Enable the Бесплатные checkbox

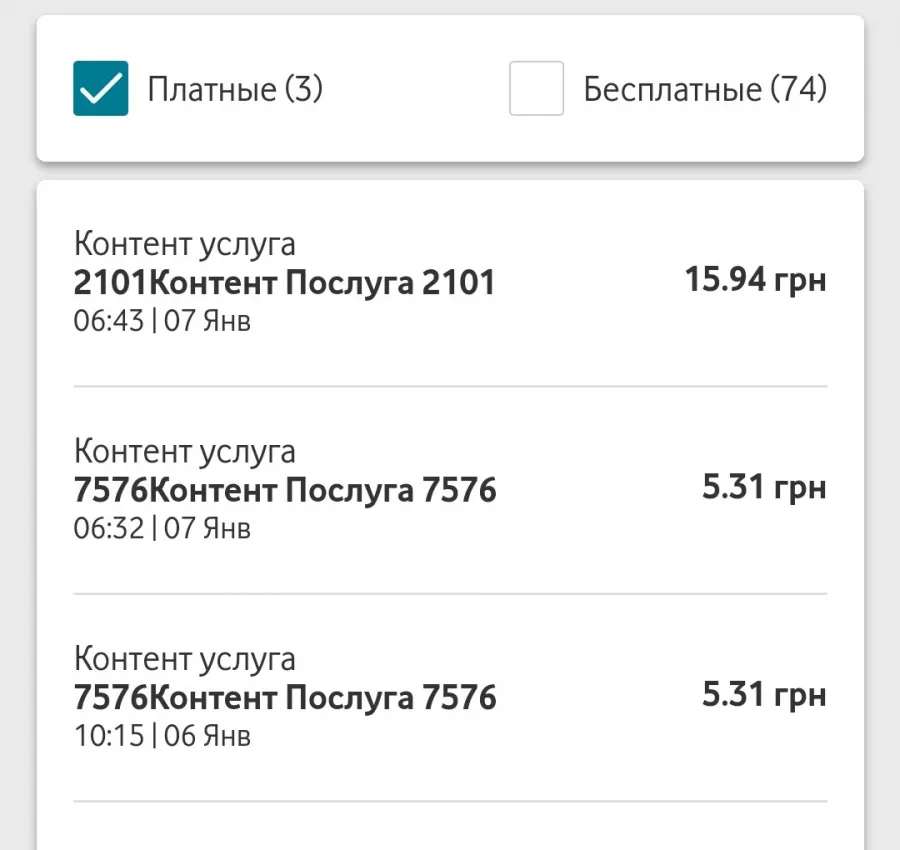tap(536, 88)
